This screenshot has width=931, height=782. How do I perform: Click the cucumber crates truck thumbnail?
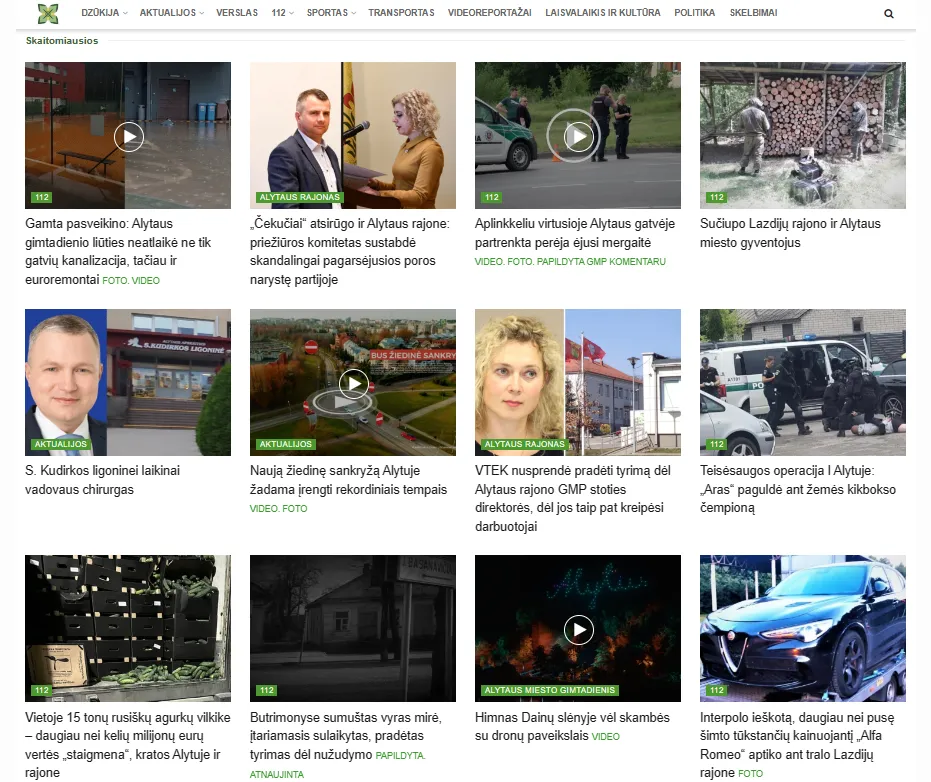click(x=128, y=628)
